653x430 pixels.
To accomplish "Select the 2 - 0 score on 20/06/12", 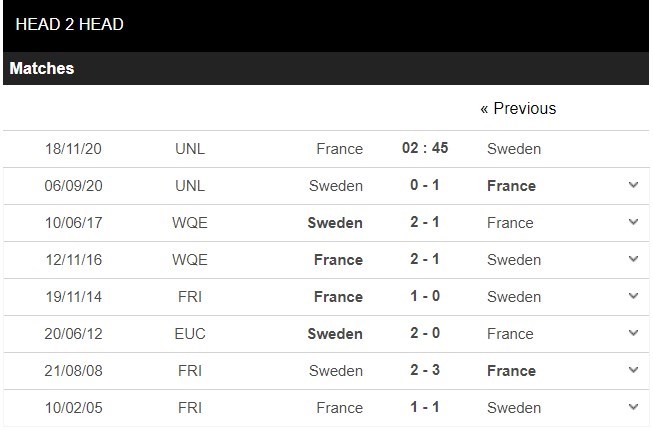I will click(x=425, y=334).
